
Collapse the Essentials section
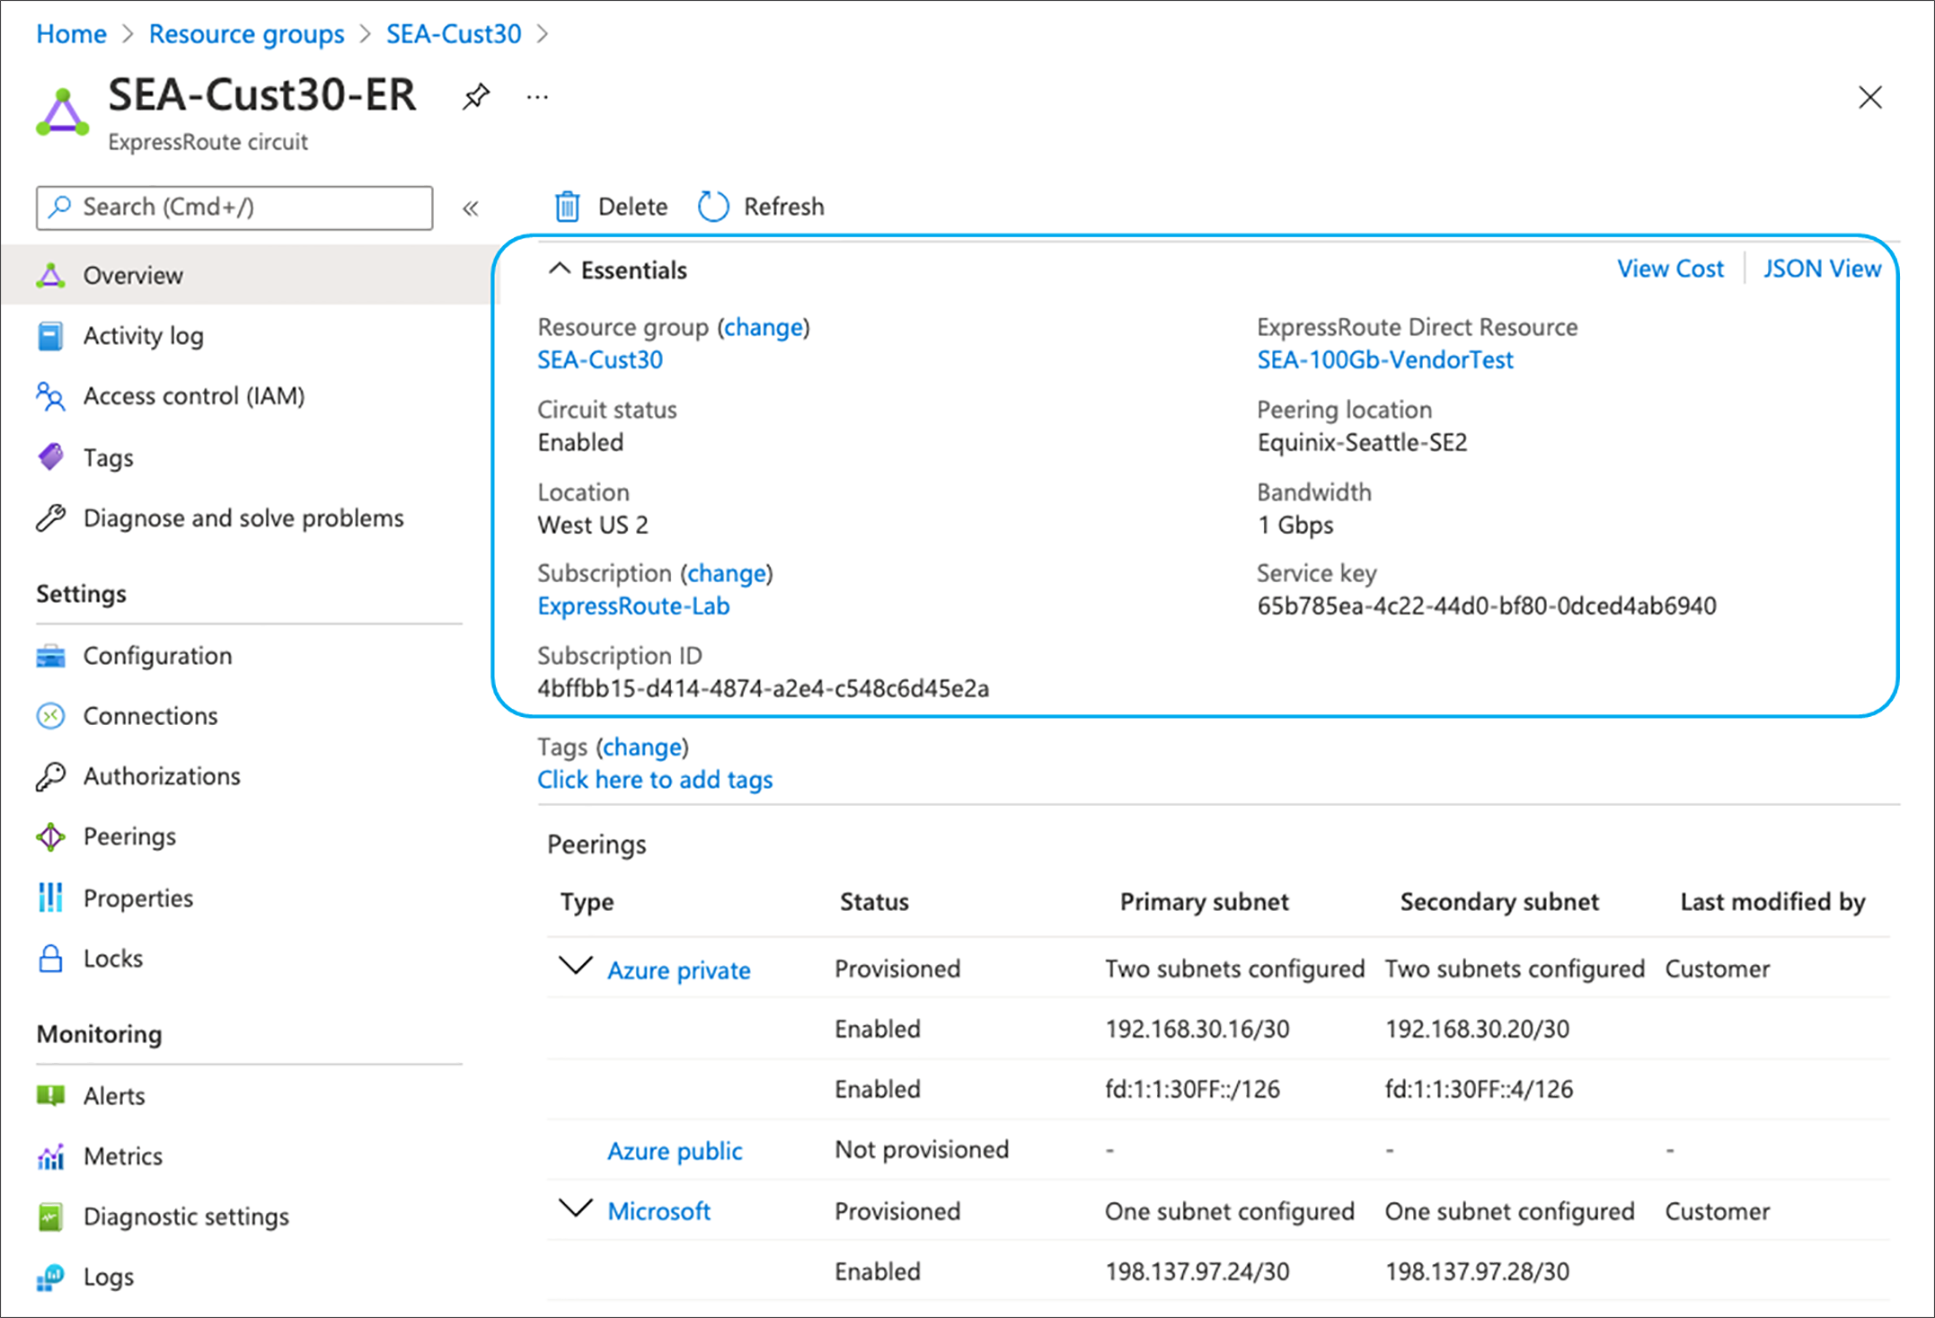(559, 269)
